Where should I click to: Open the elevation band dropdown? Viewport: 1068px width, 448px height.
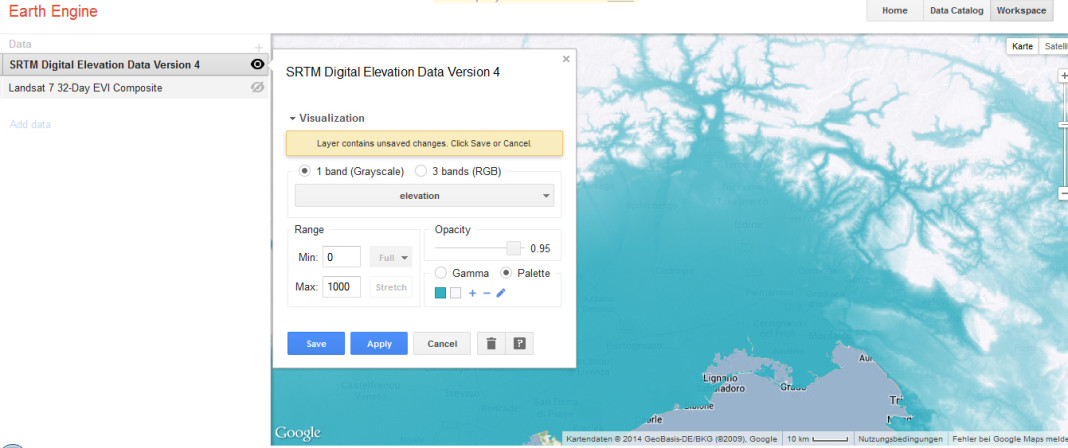click(x=424, y=195)
